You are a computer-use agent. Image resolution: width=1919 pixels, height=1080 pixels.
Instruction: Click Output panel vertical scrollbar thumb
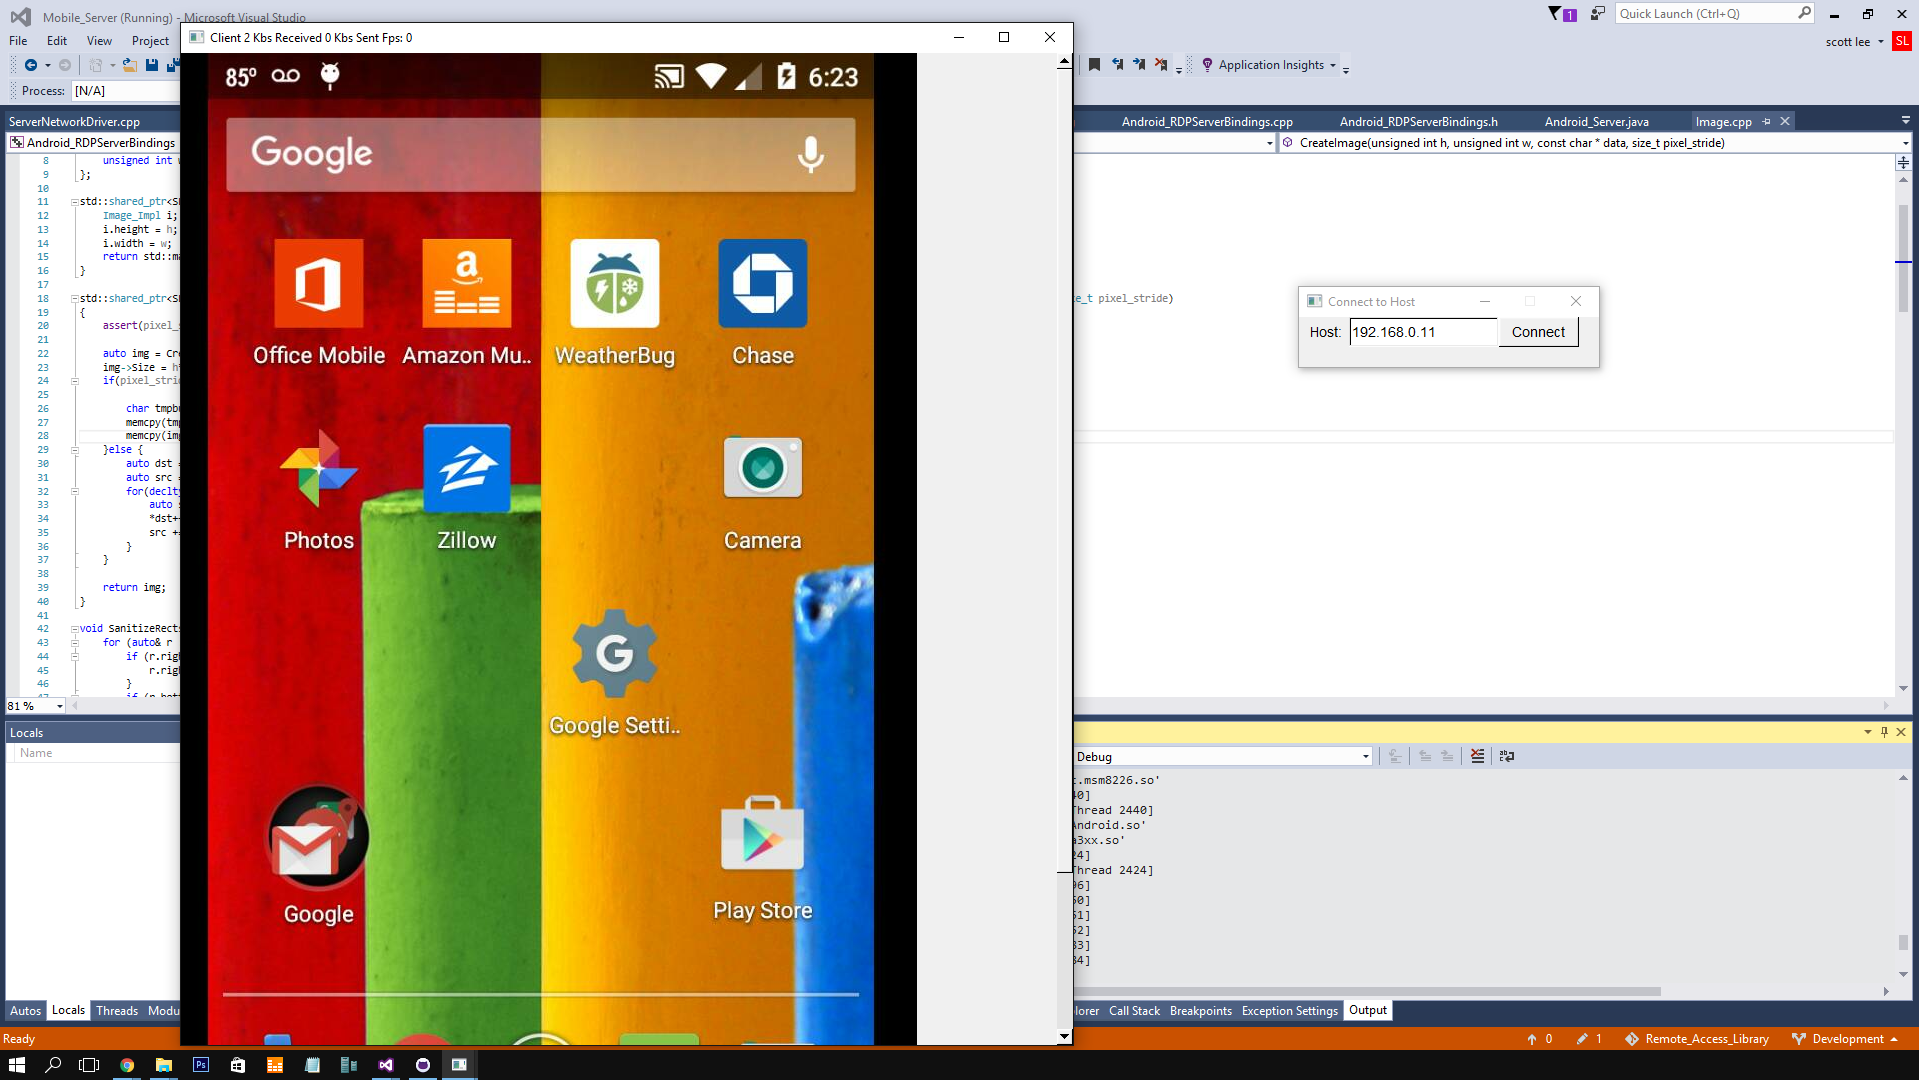pyautogui.click(x=1903, y=942)
